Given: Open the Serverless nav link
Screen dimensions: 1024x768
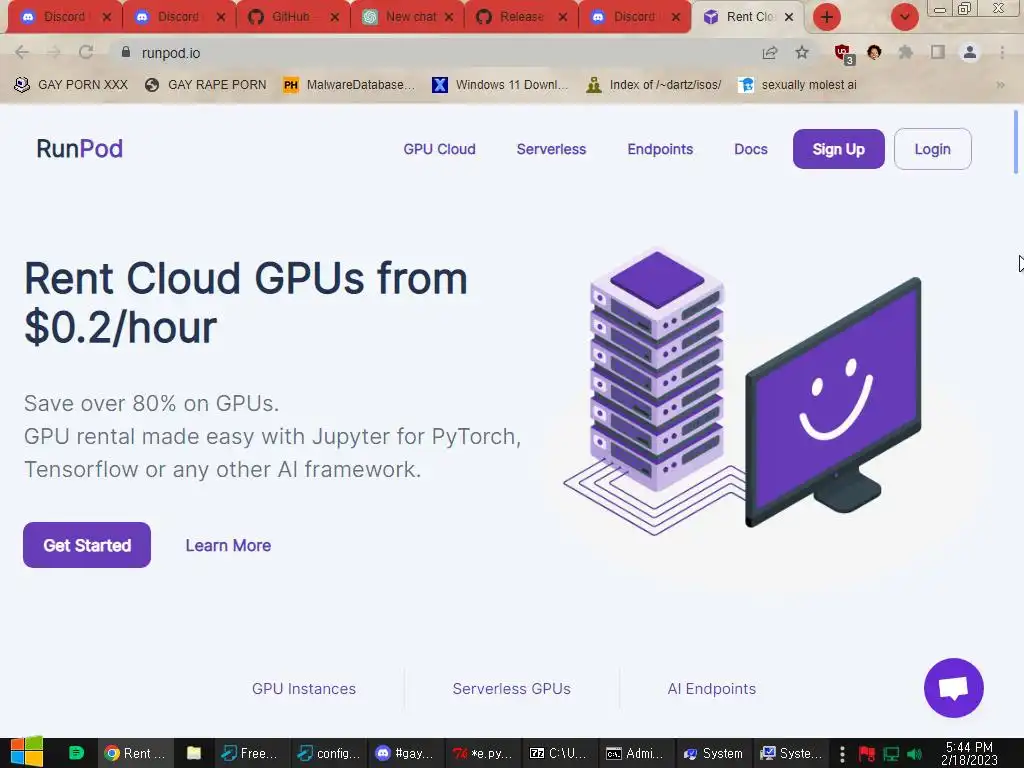Looking at the screenshot, I should point(551,149).
